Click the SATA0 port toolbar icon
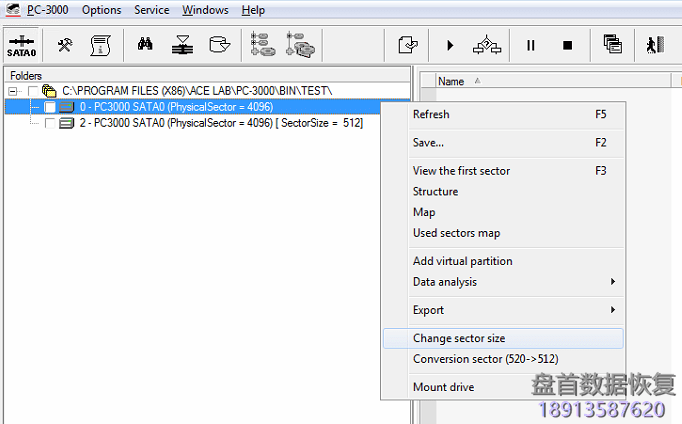Viewport: 682px width, 424px height. click(x=21, y=45)
